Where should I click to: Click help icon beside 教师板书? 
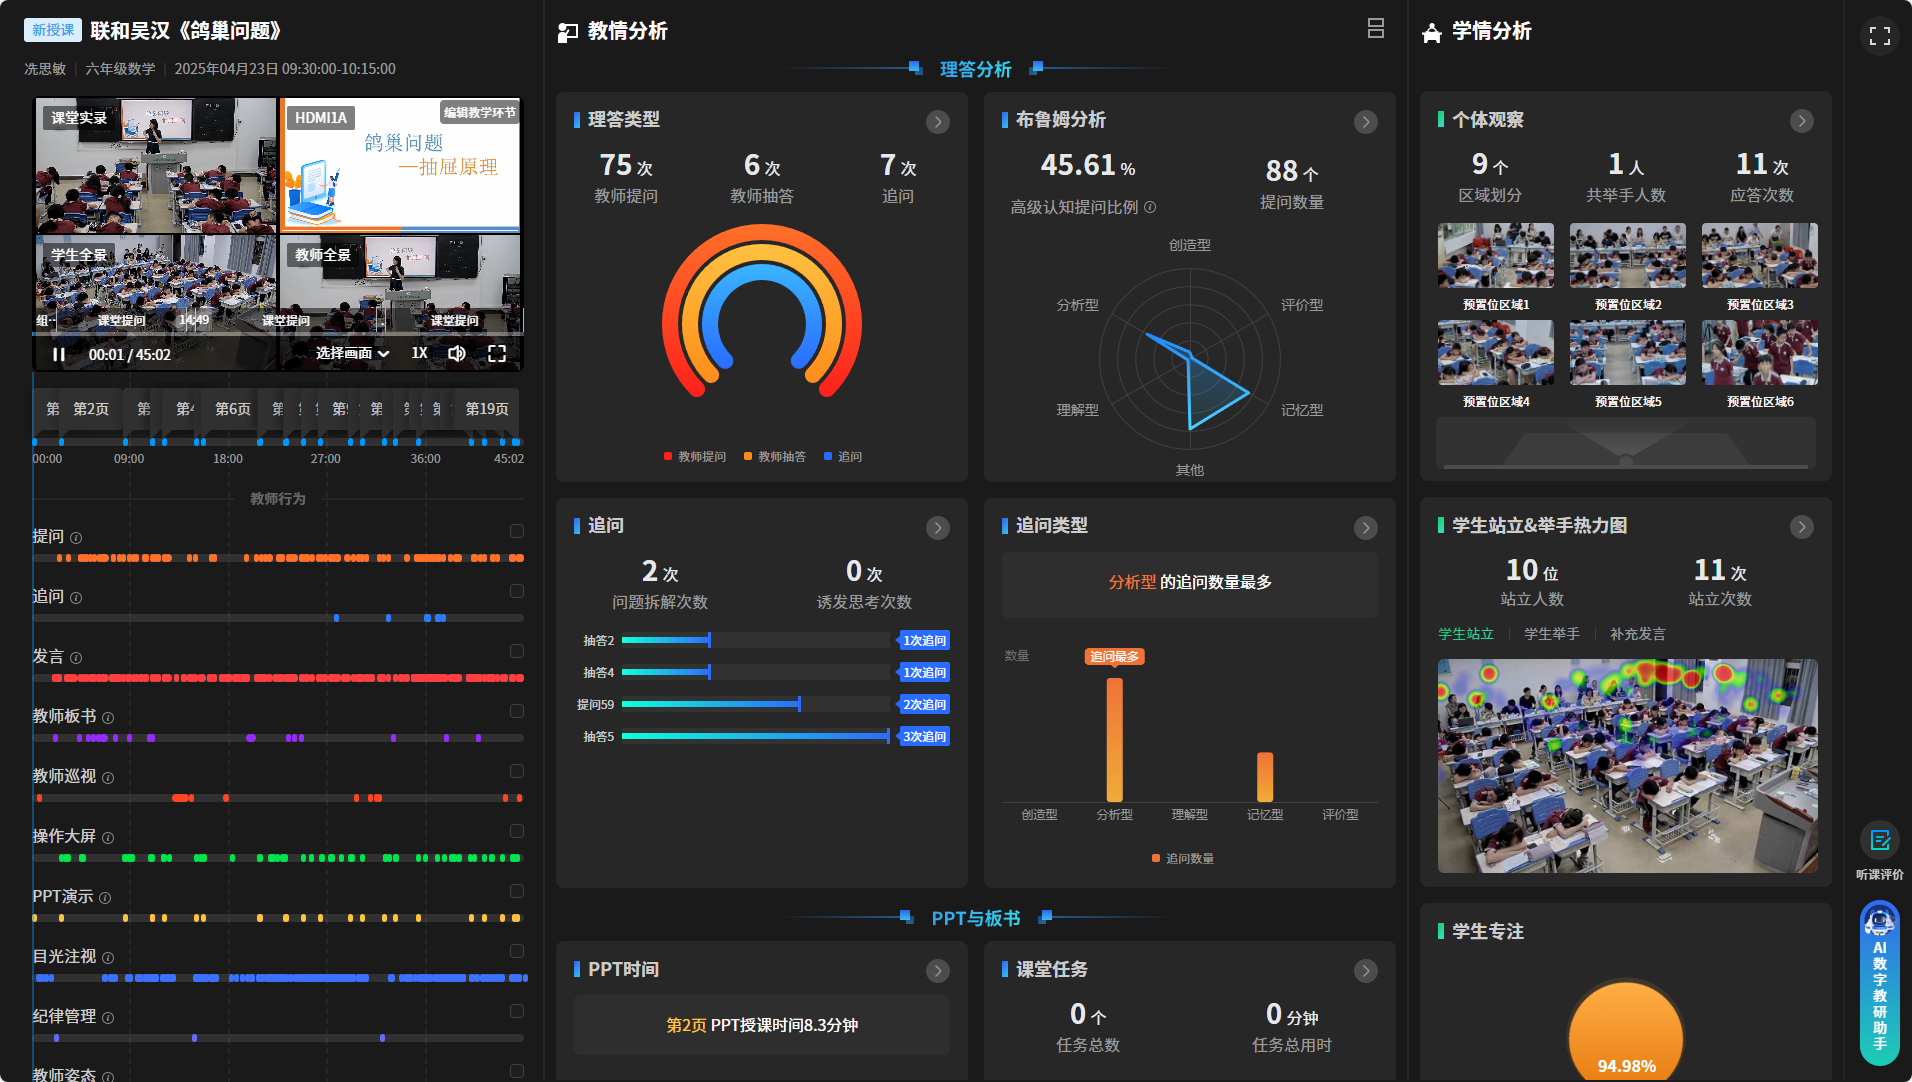click(108, 718)
